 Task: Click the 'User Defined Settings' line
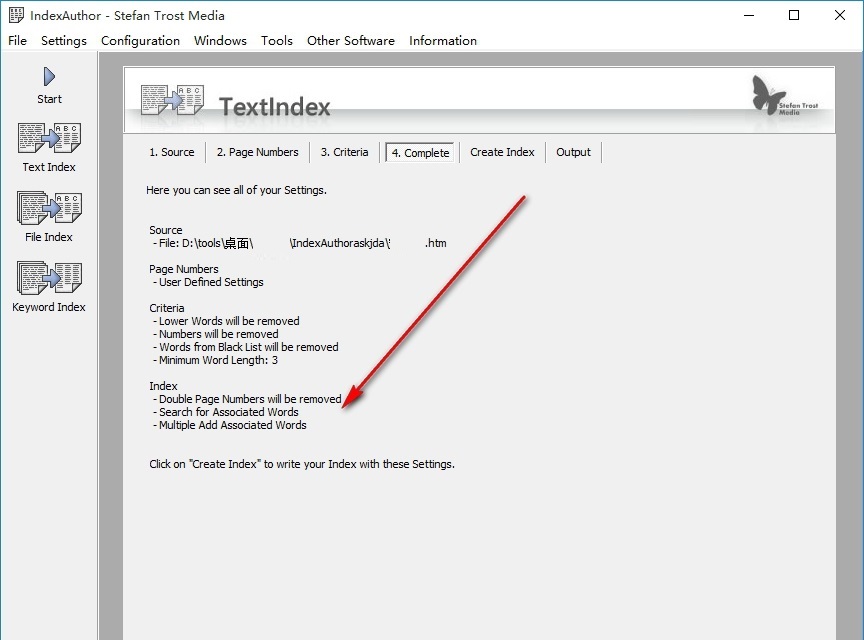[x=208, y=282]
